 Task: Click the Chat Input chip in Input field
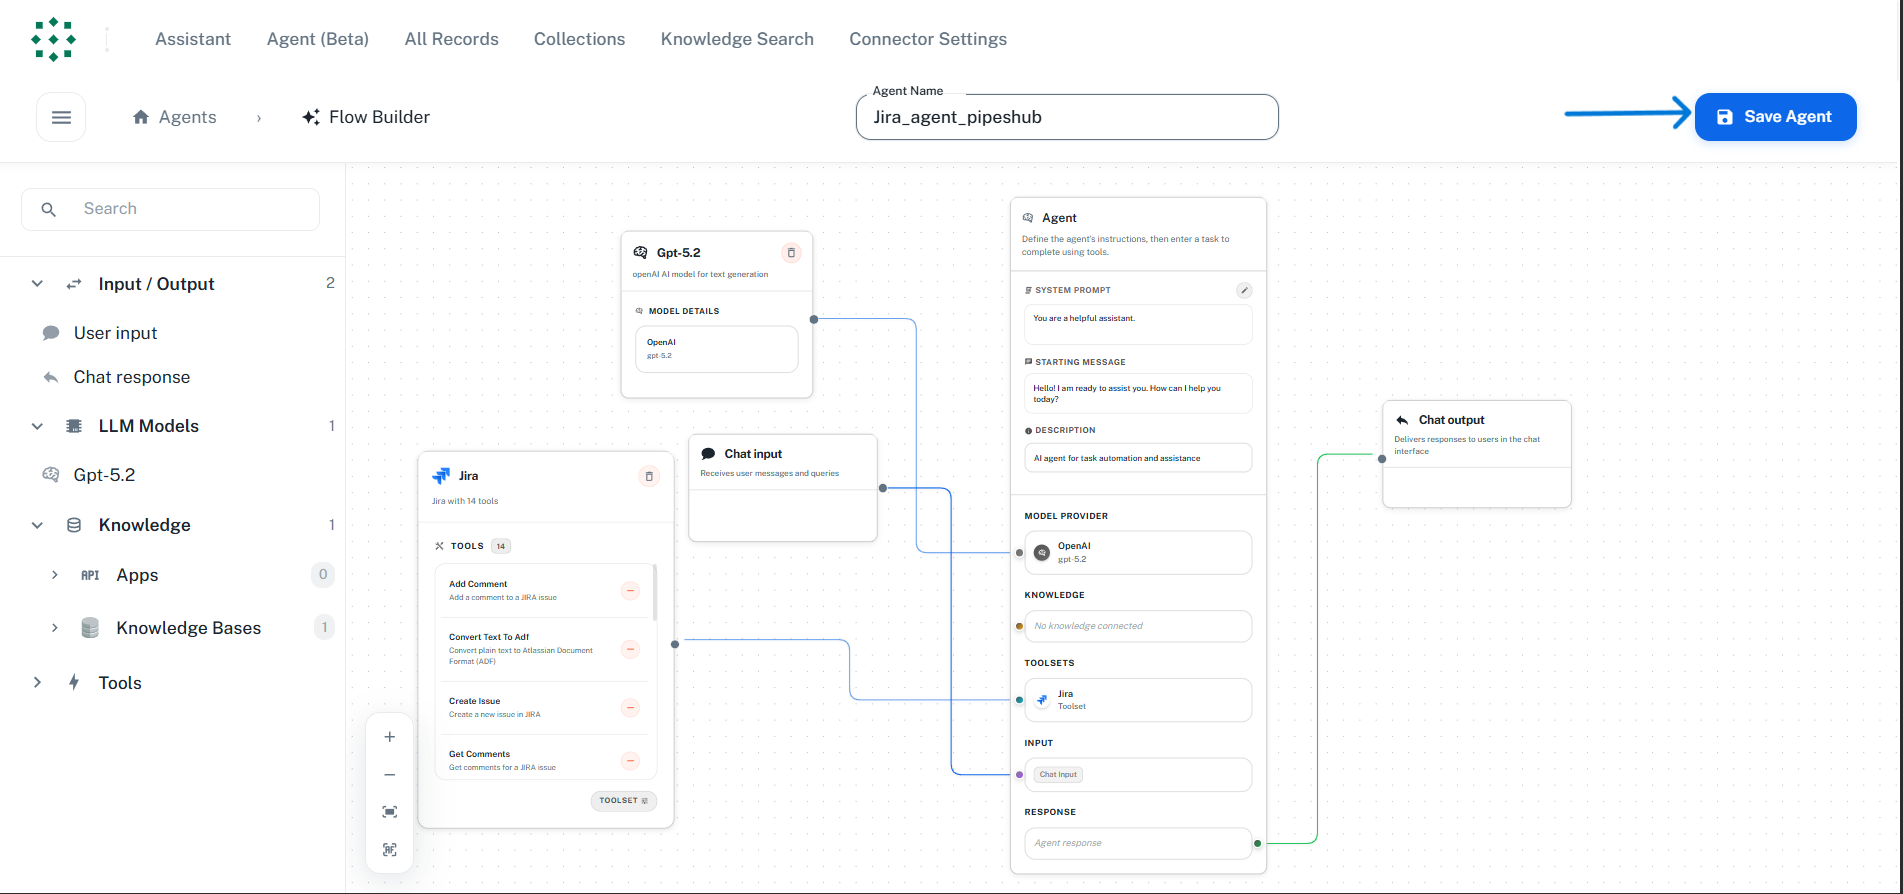click(x=1058, y=775)
